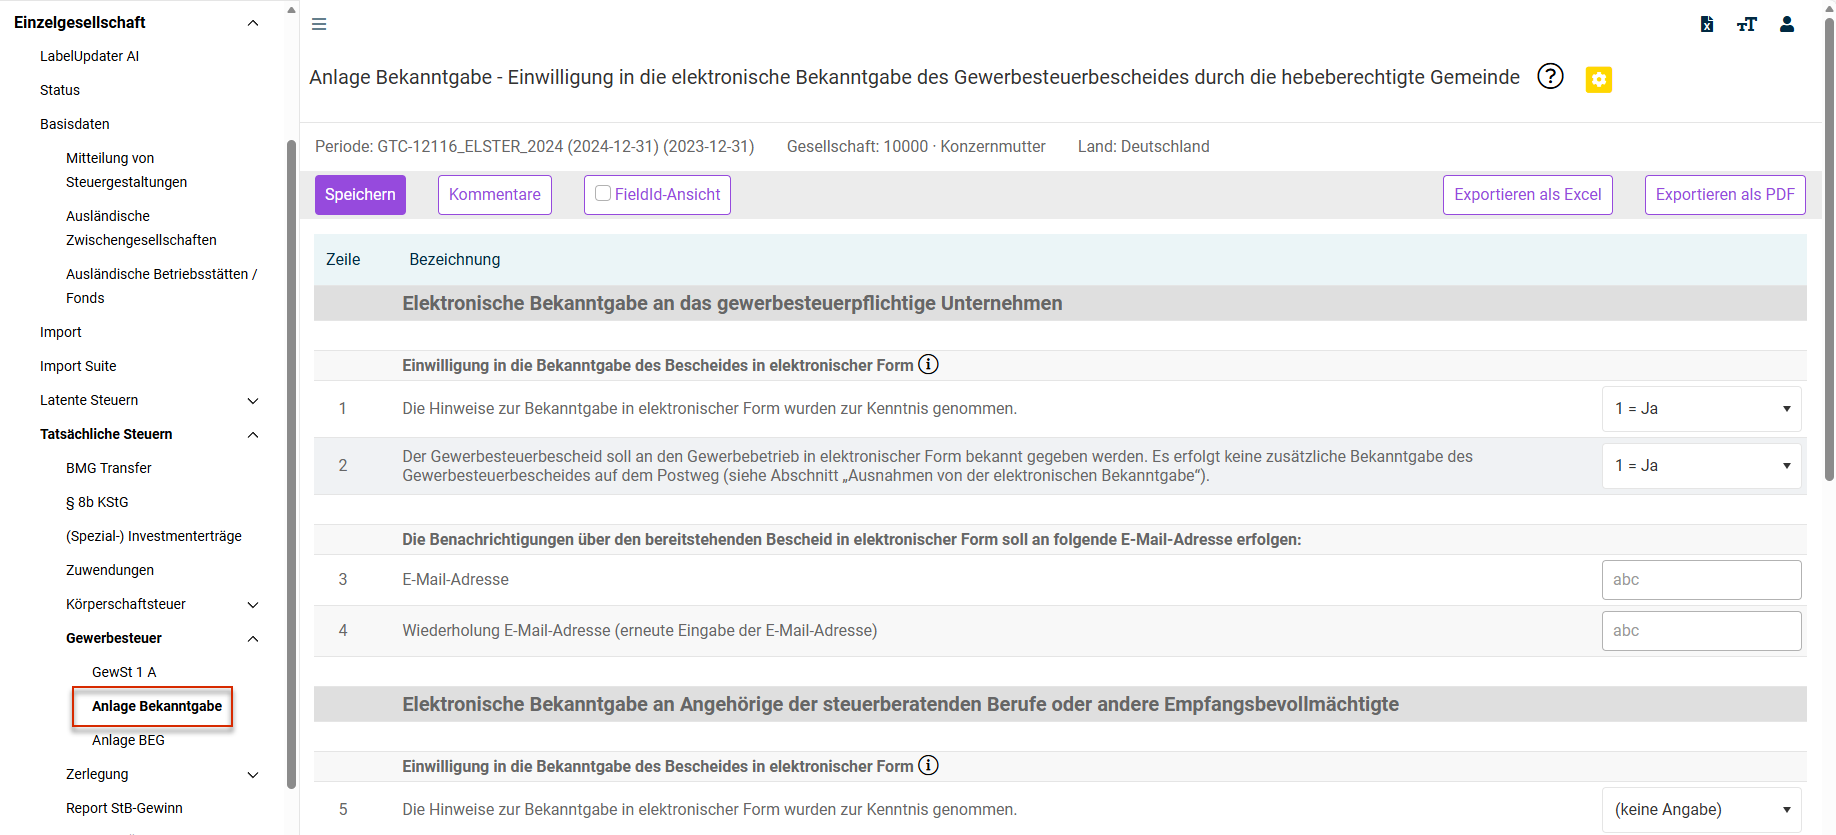1836x835 pixels.
Task: Collapse the Gewerbesteuer section
Action: (x=253, y=639)
